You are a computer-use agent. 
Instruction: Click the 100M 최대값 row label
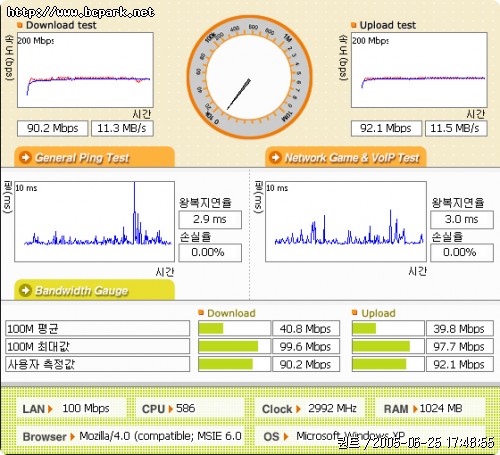point(97,346)
